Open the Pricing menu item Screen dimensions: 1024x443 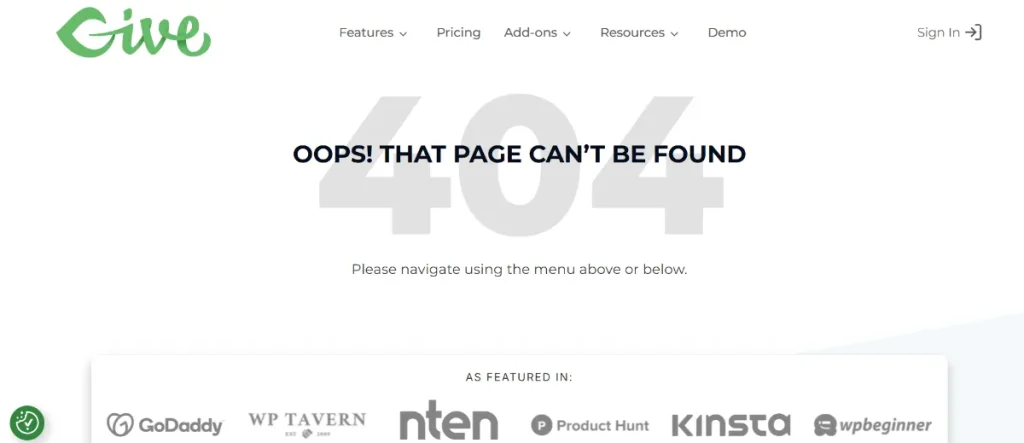pyautogui.click(x=458, y=33)
